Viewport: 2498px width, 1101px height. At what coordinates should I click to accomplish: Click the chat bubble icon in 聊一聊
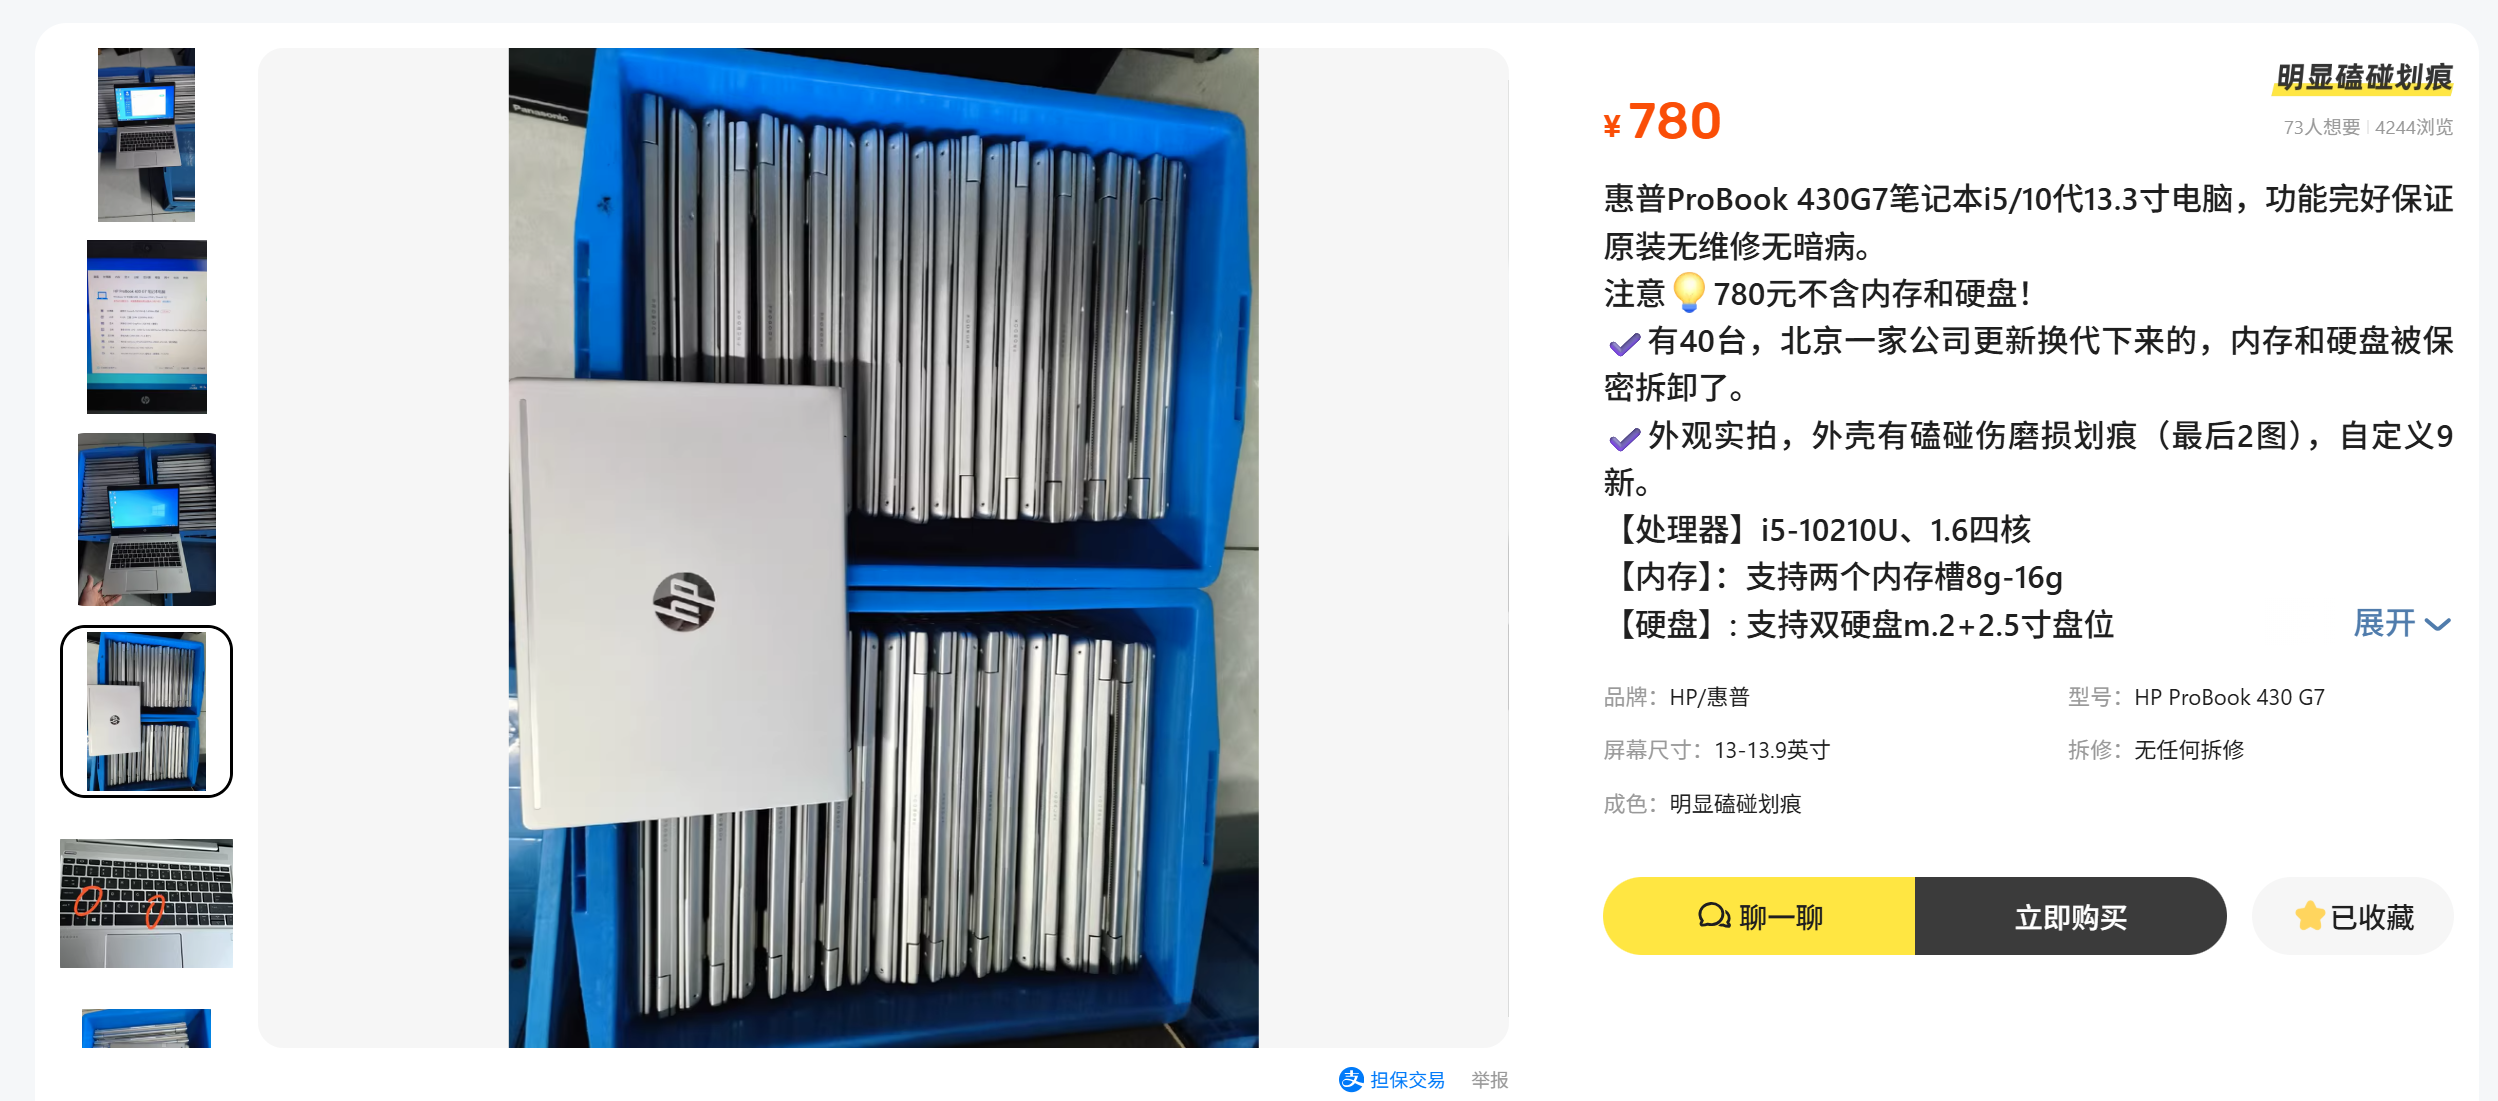point(1714,916)
